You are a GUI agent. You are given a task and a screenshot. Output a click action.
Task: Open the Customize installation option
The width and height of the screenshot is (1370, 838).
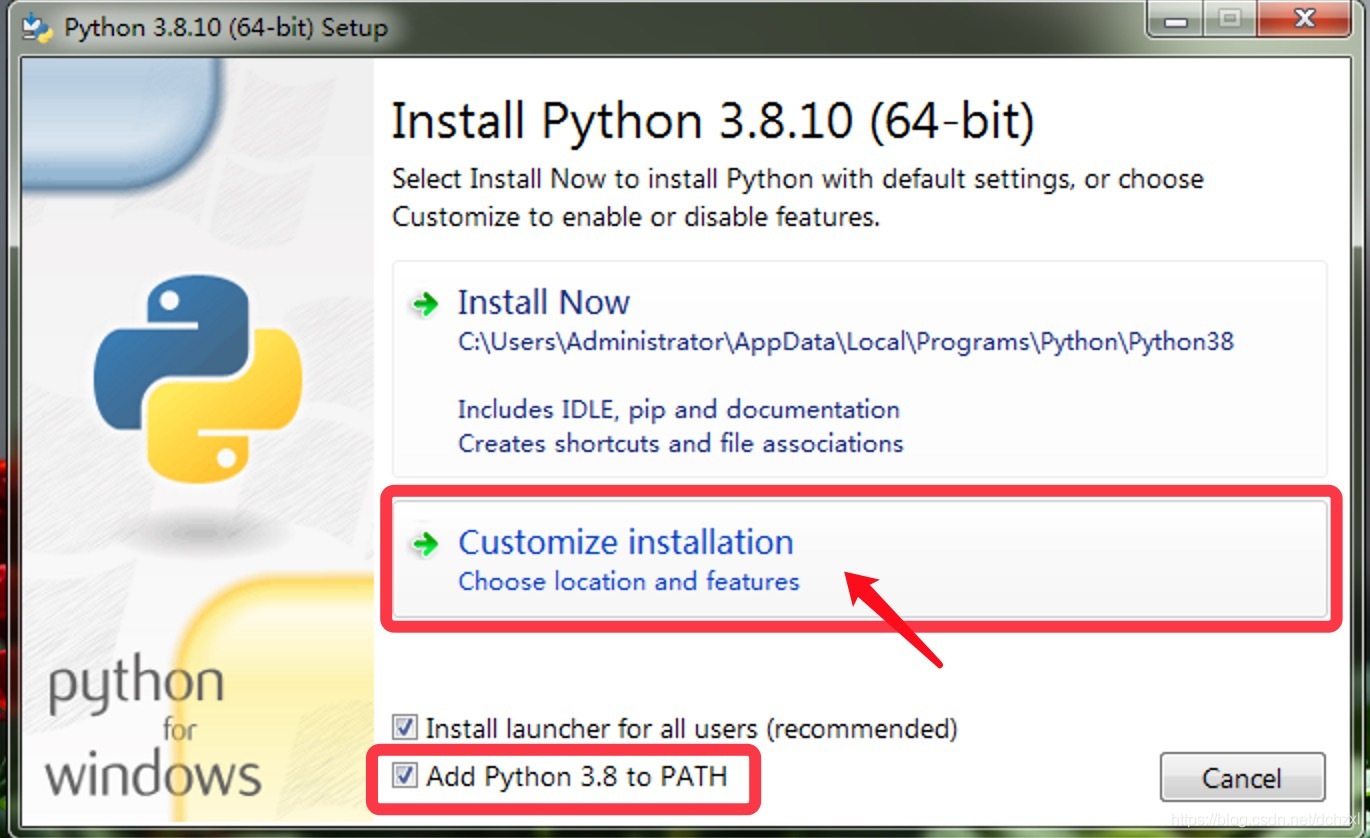[860, 559]
